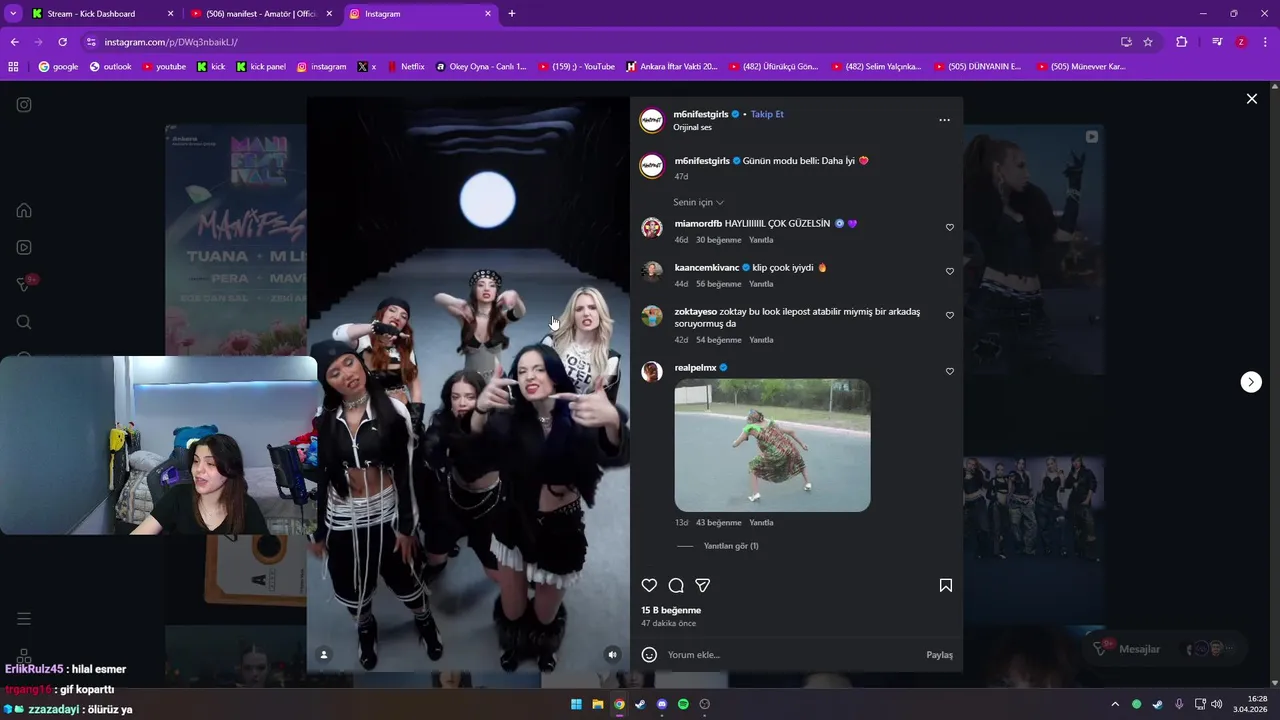Open Chrome media control icon
Screen dimensions: 1280x720
coord(1217,42)
